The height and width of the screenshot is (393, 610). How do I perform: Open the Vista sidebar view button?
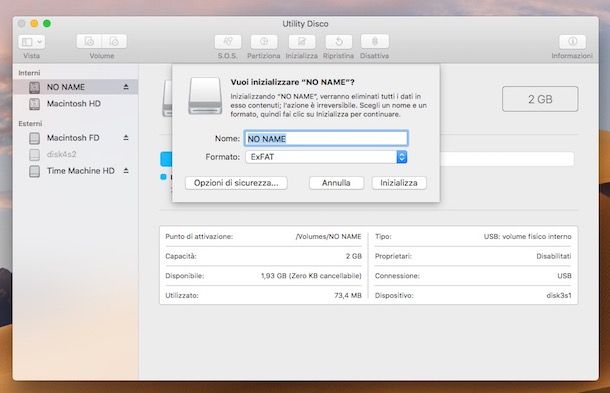(32, 42)
